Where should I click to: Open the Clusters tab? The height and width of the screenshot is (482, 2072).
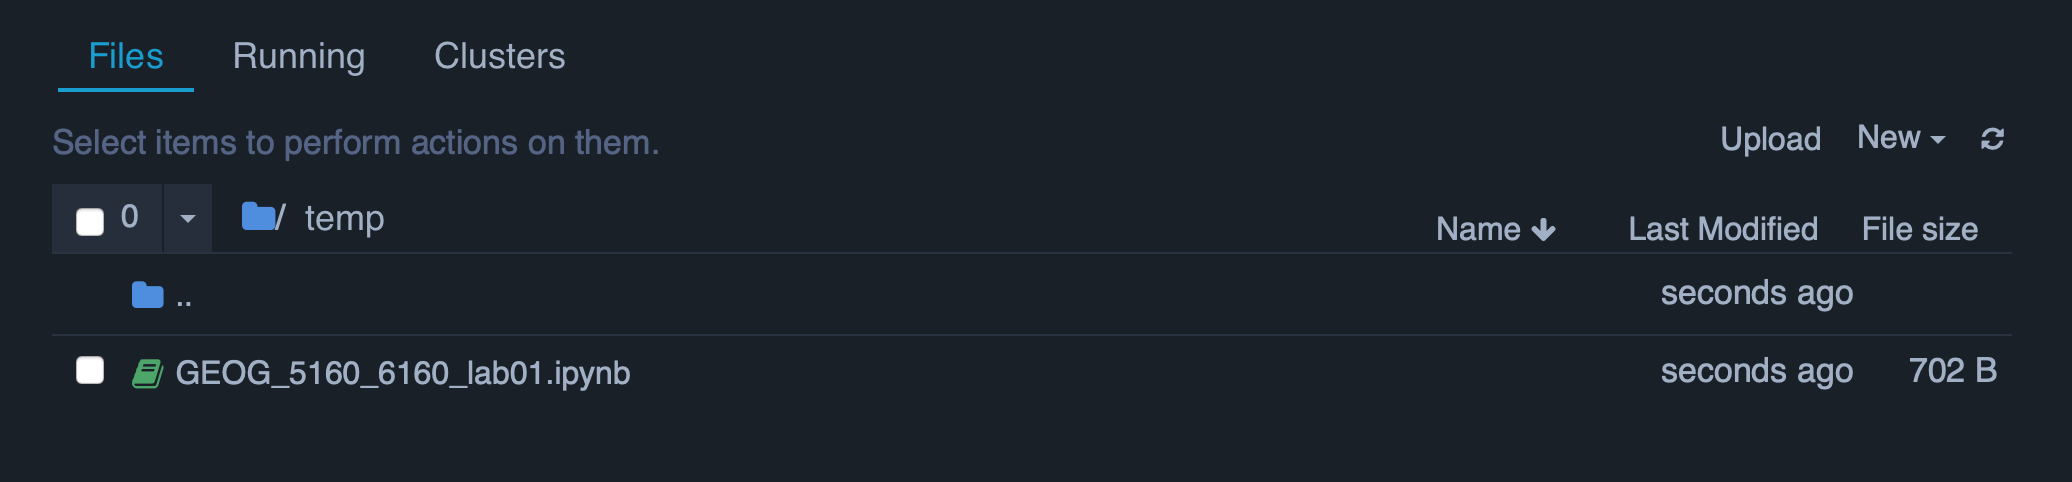coord(499,56)
